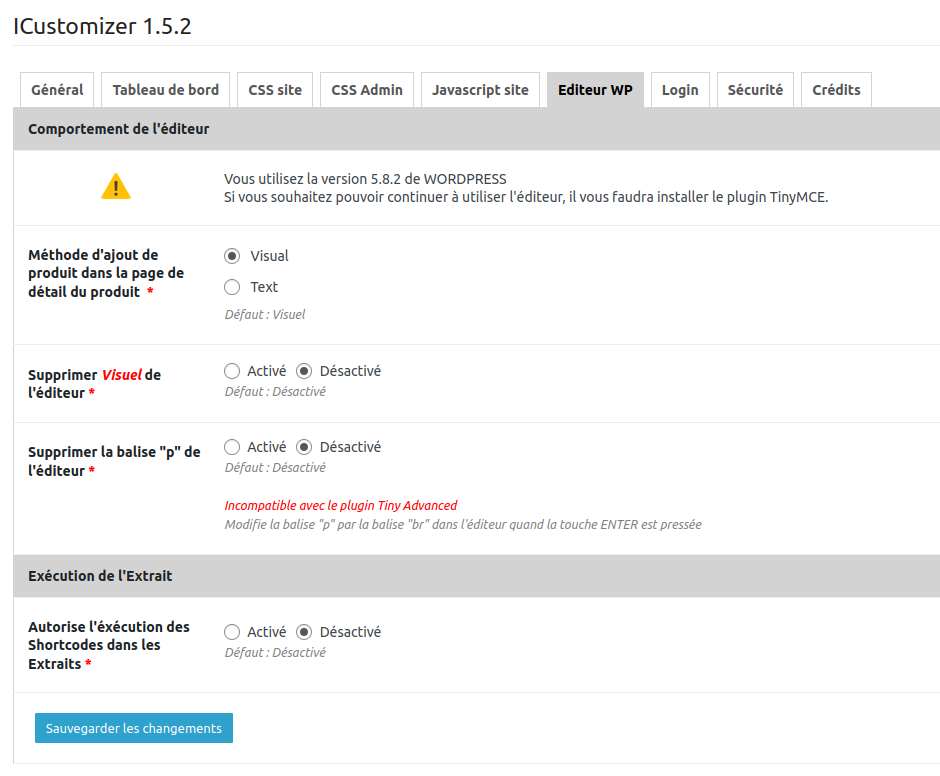Choose Désactivé for Supprimer la balise "p"

click(x=304, y=447)
